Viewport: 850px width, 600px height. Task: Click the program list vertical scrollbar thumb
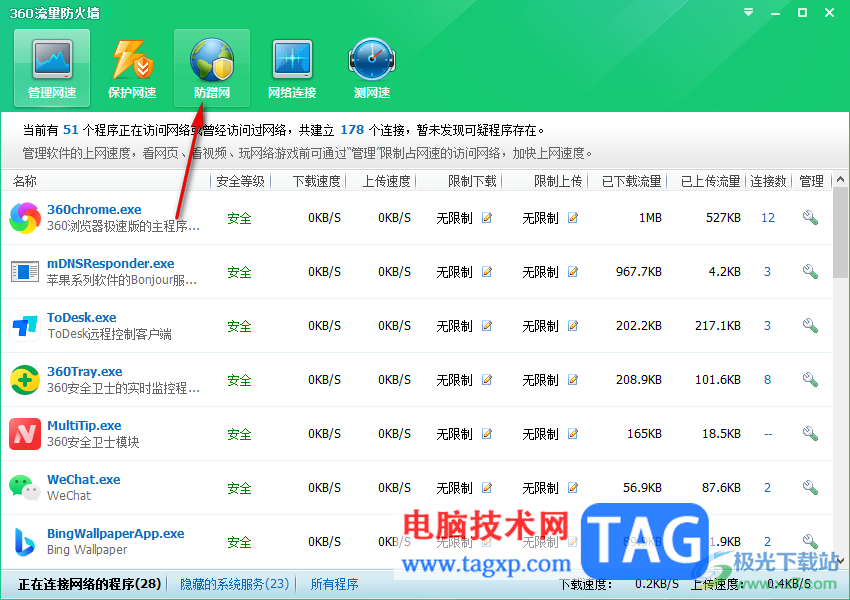coord(840,233)
